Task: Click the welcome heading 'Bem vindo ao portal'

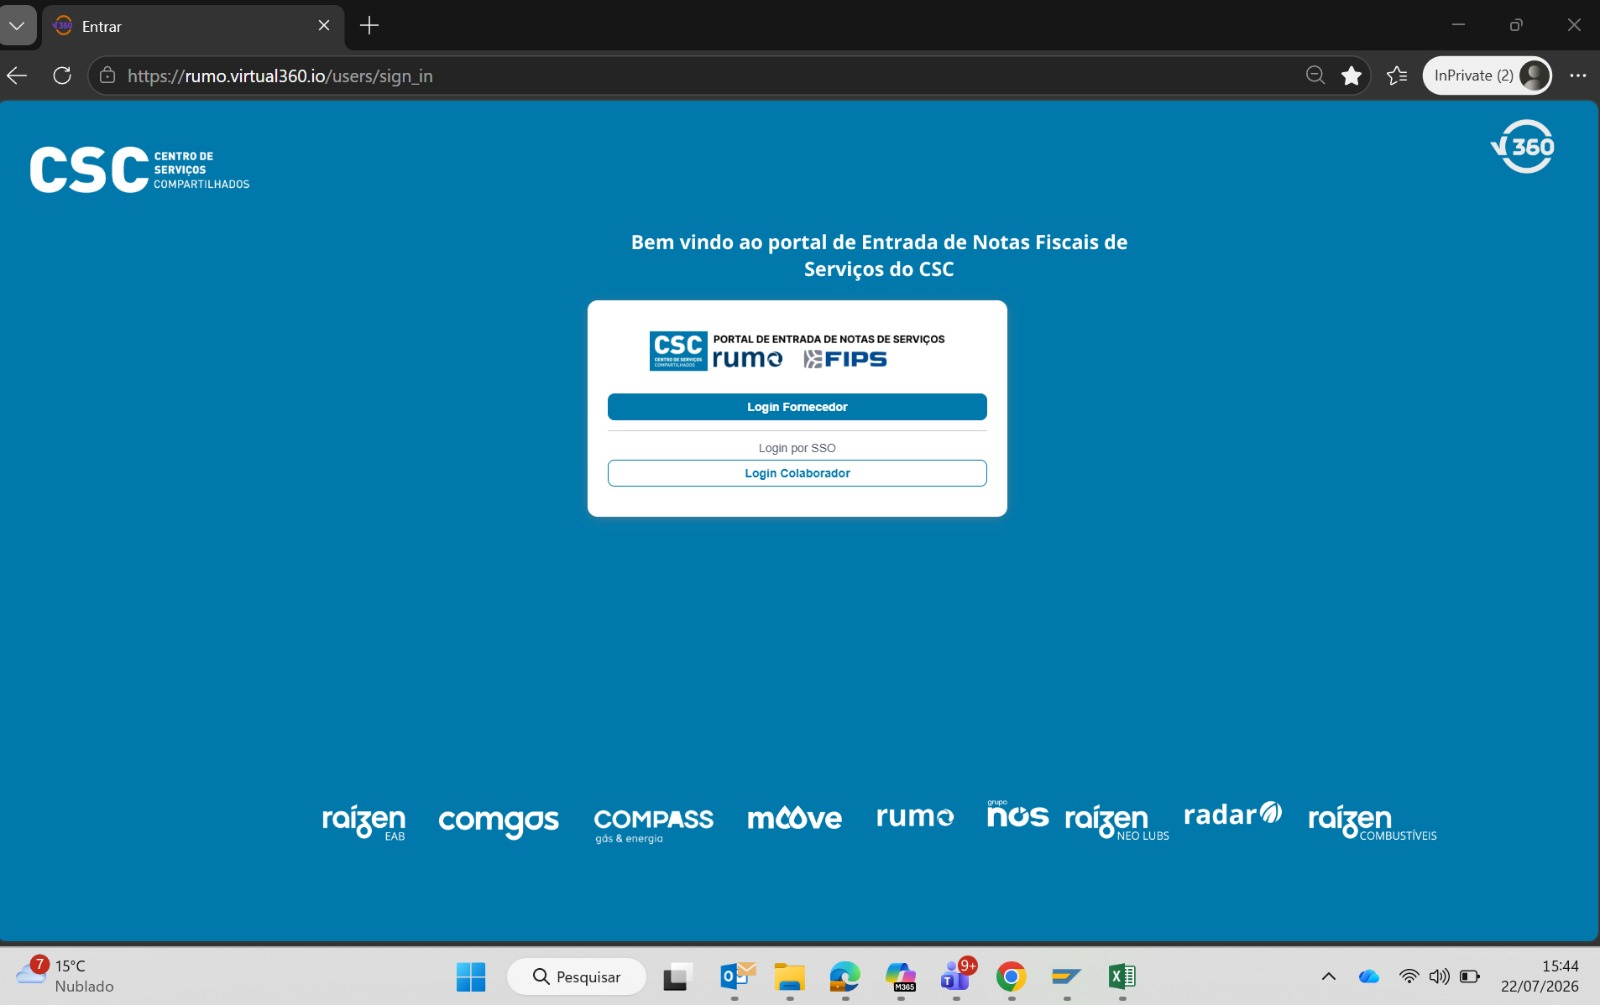Action: 879,255
